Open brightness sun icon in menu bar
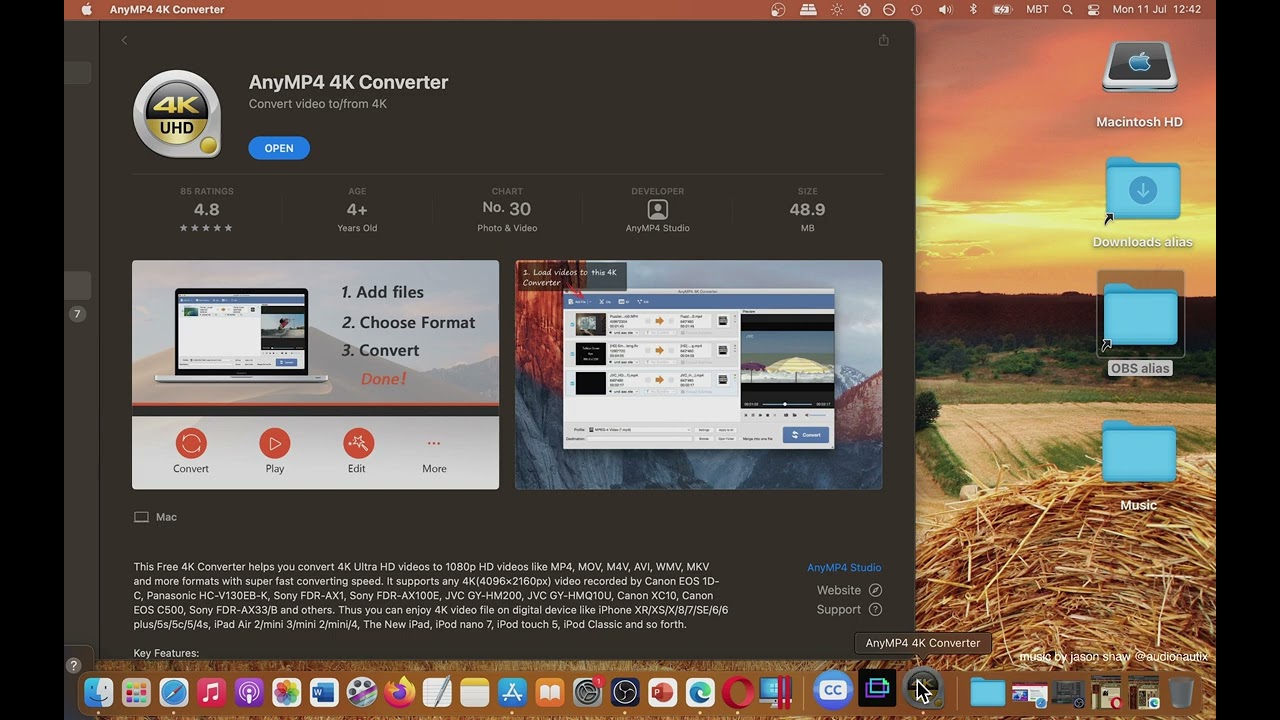This screenshot has width=1280, height=720. coord(837,9)
